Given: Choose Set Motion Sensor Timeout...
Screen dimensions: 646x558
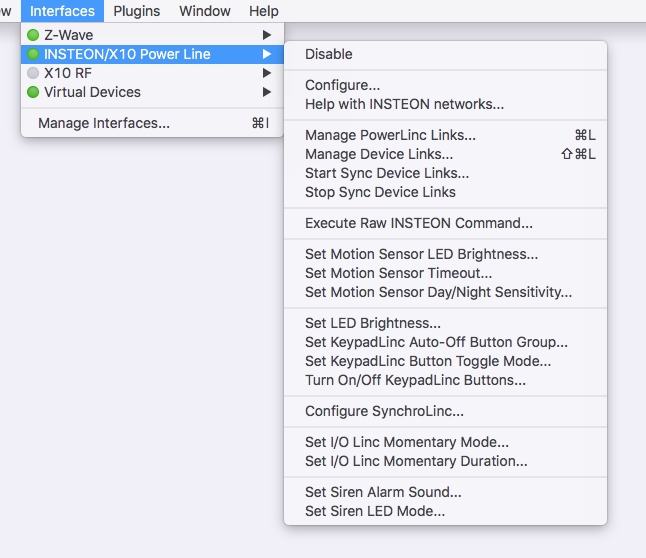Looking at the screenshot, I should click(445, 273).
